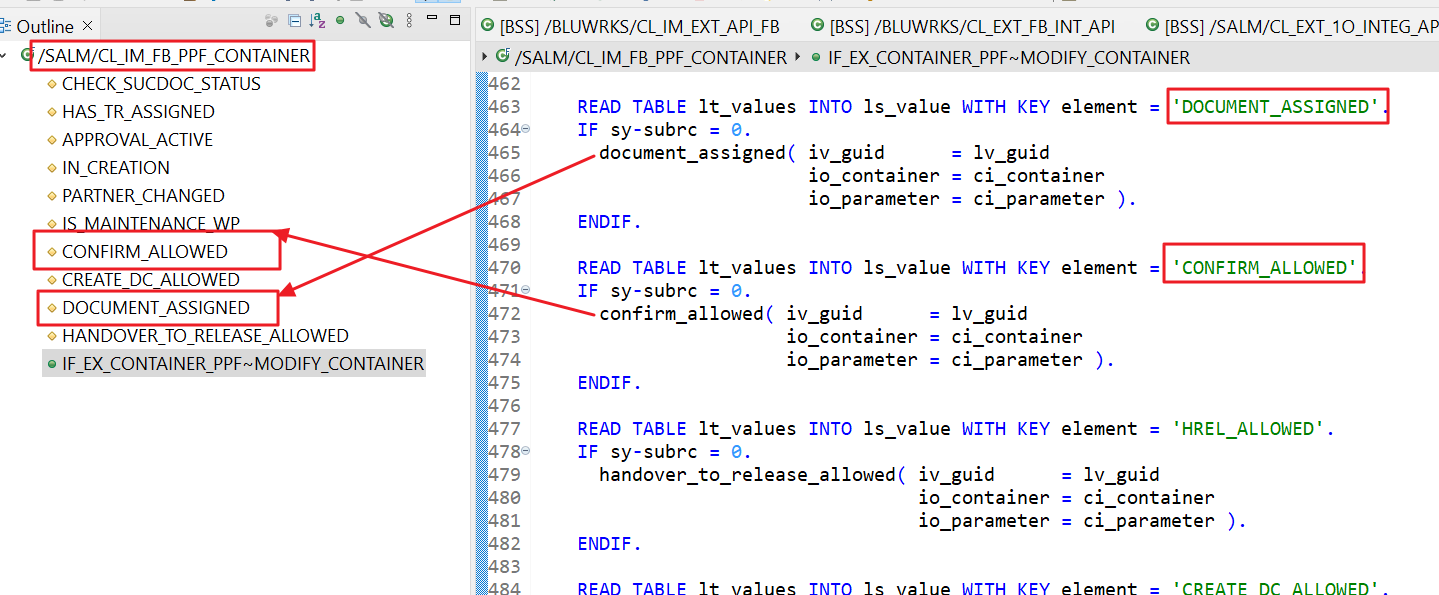Collapse all Outline tree nodes
1439x595 pixels.
pos(294,20)
